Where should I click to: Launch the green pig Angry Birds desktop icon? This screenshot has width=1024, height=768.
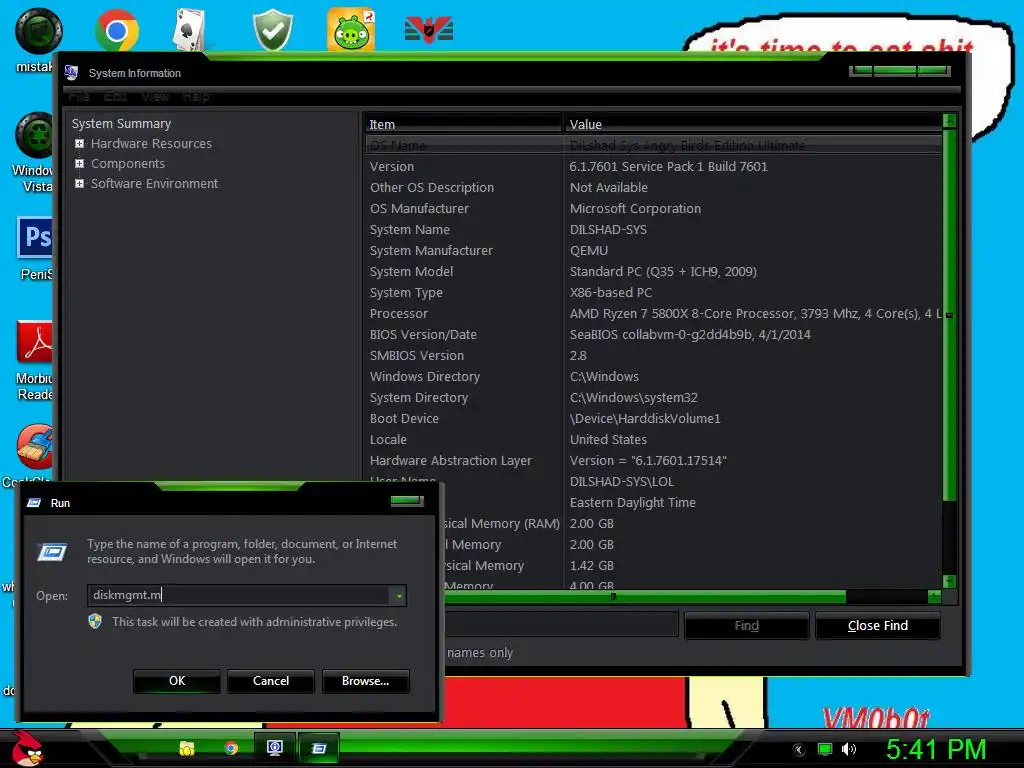[x=351, y=29]
